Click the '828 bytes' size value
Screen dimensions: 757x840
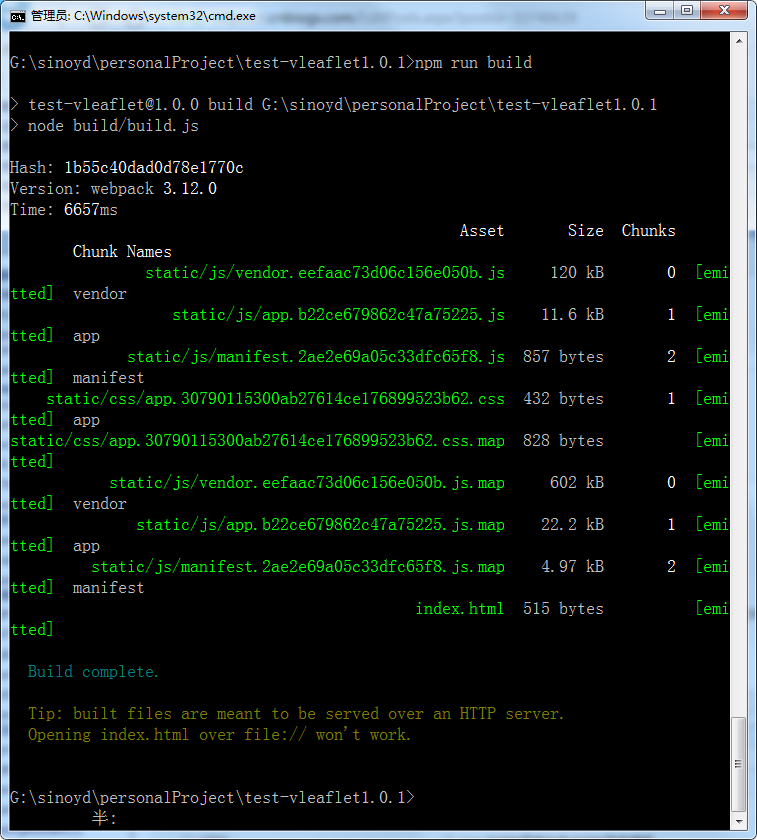point(563,441)
